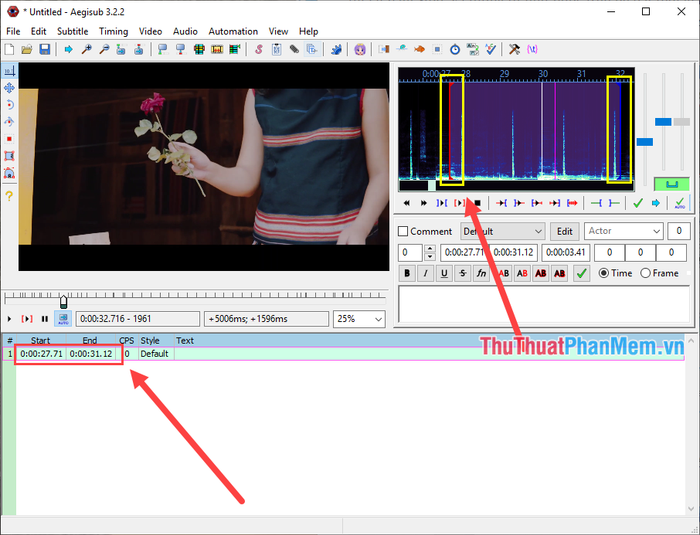700x535 pixels.
Task: Play audio selection blue brackets icon
Action: click(x=442, y=203)
